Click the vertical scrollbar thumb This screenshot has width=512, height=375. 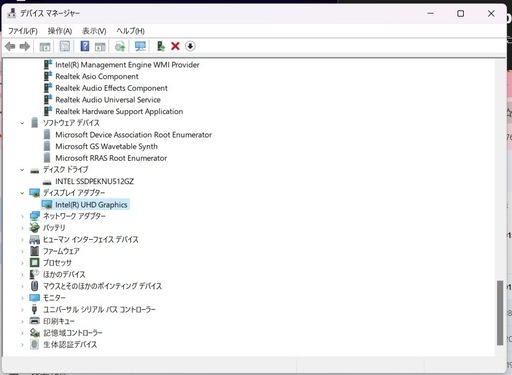point(500,313)
